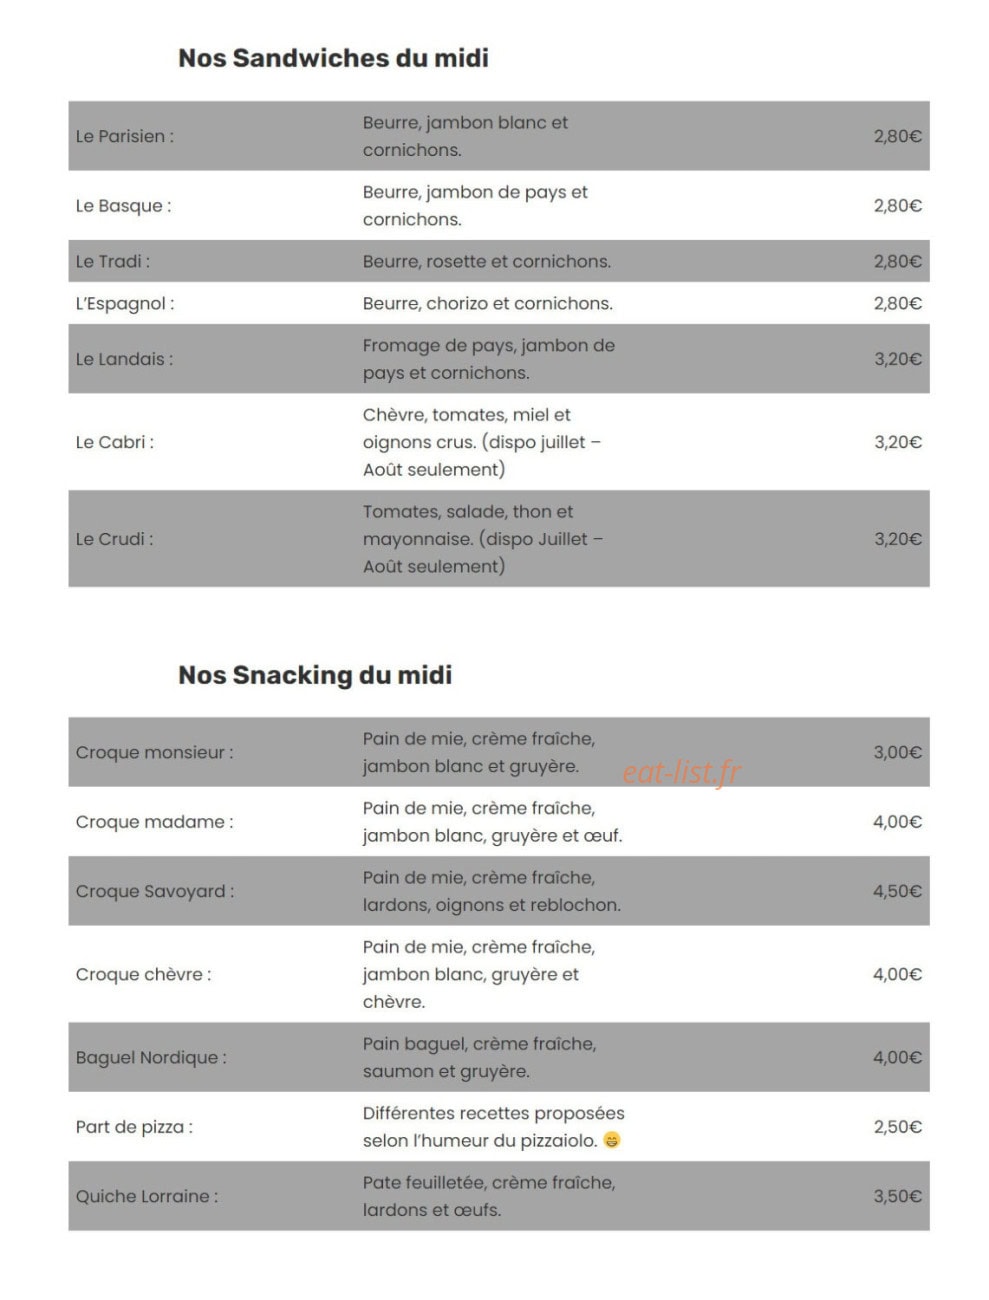Click the Croque Savoyard price 4,50€
Screen dimensions: 989x1300
[x=898, y=891]
